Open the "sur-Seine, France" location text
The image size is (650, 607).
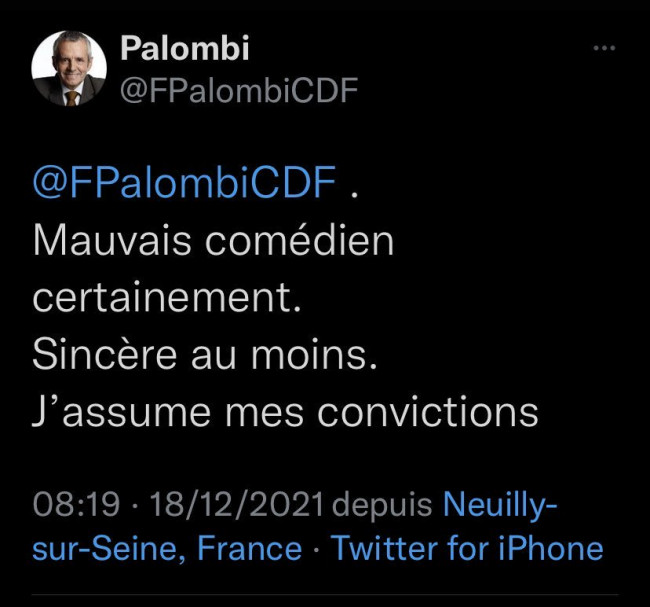tap(167, 549)
